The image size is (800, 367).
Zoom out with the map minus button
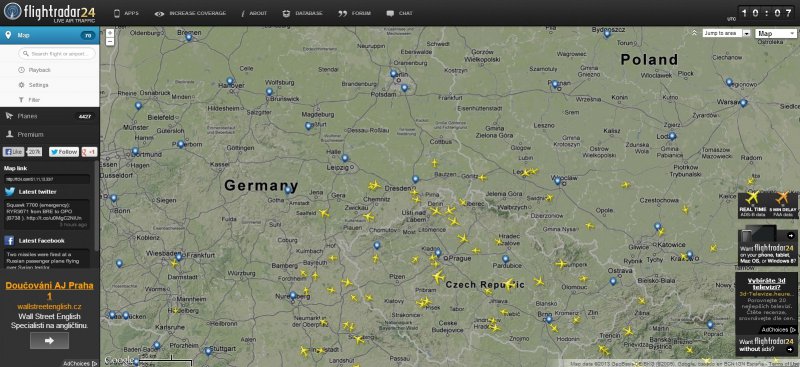click(110, 42)
